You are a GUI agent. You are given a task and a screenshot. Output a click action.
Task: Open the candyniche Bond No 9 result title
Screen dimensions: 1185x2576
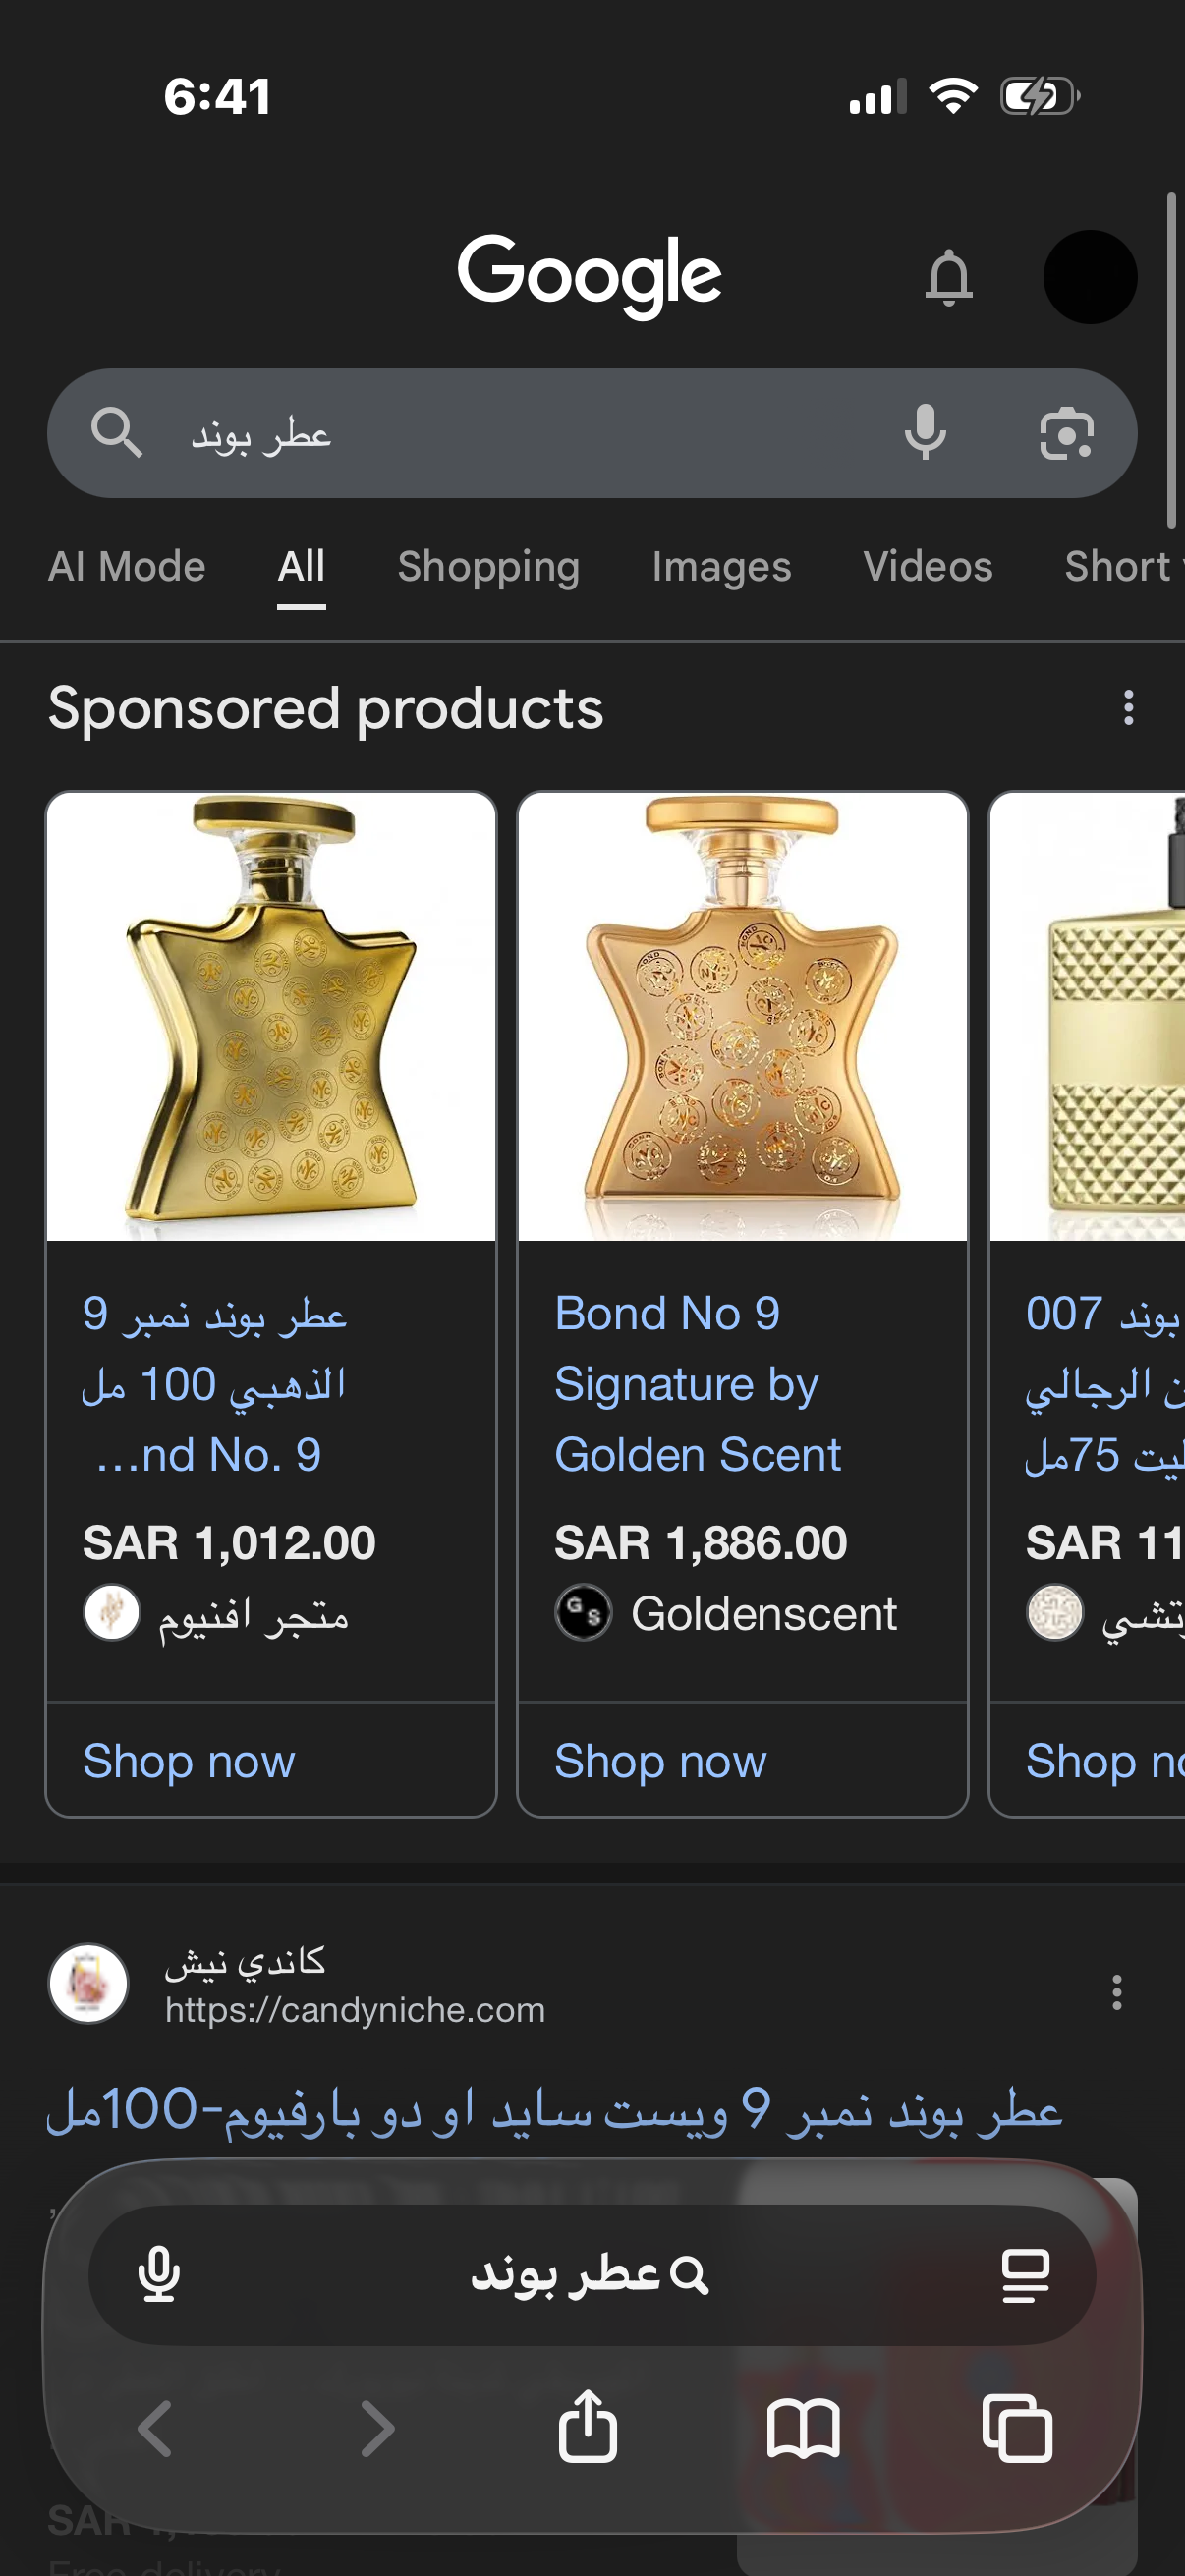(x=553, y=2109)
